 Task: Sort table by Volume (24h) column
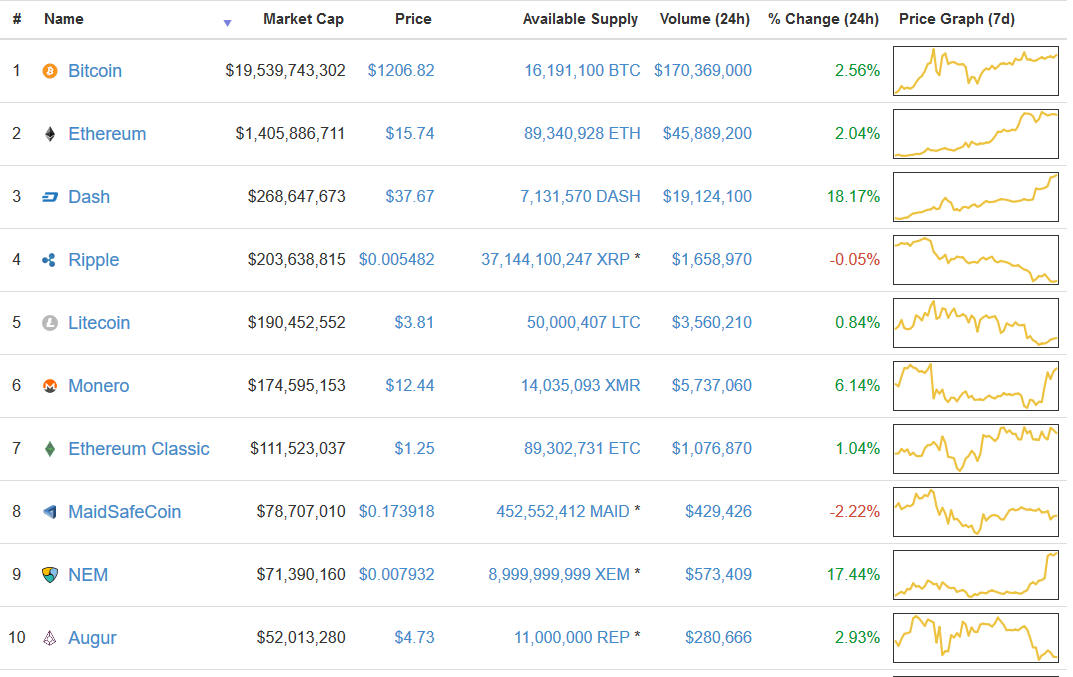pos(705,19)
